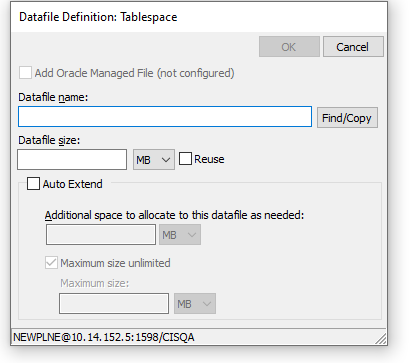Click the 'Maximum size:' label
The height and width of the screenshot is (363, 410).
(95, 283)
